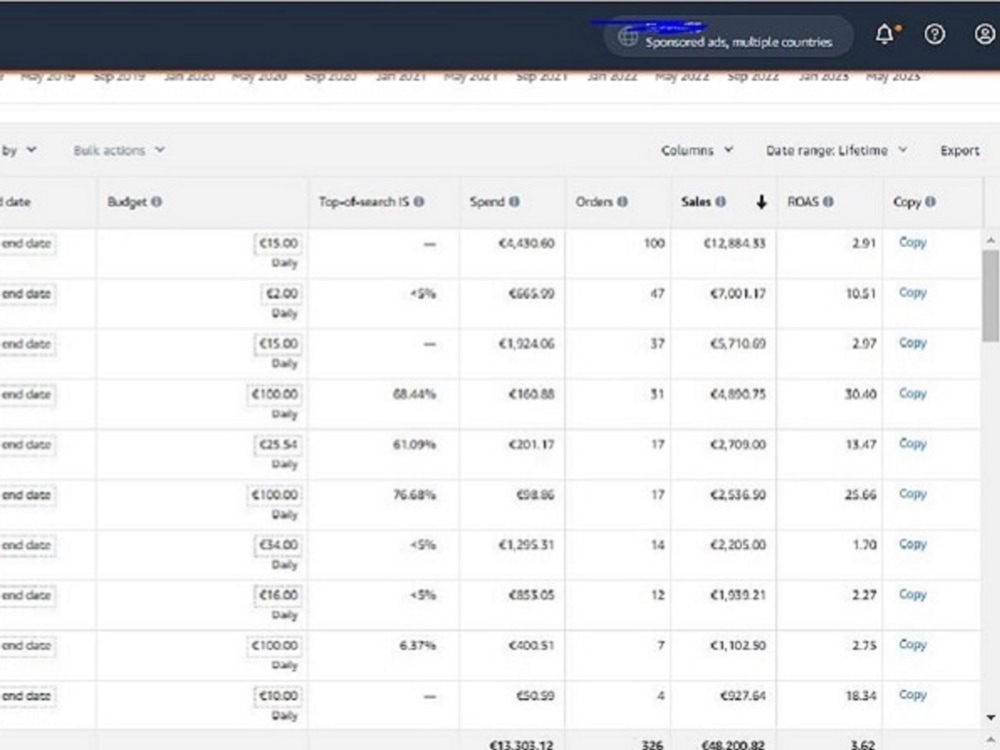This screenshot has width=1000, height=750.
Task: Edit the €34.00 daily budget field
Action: point(278,545)
